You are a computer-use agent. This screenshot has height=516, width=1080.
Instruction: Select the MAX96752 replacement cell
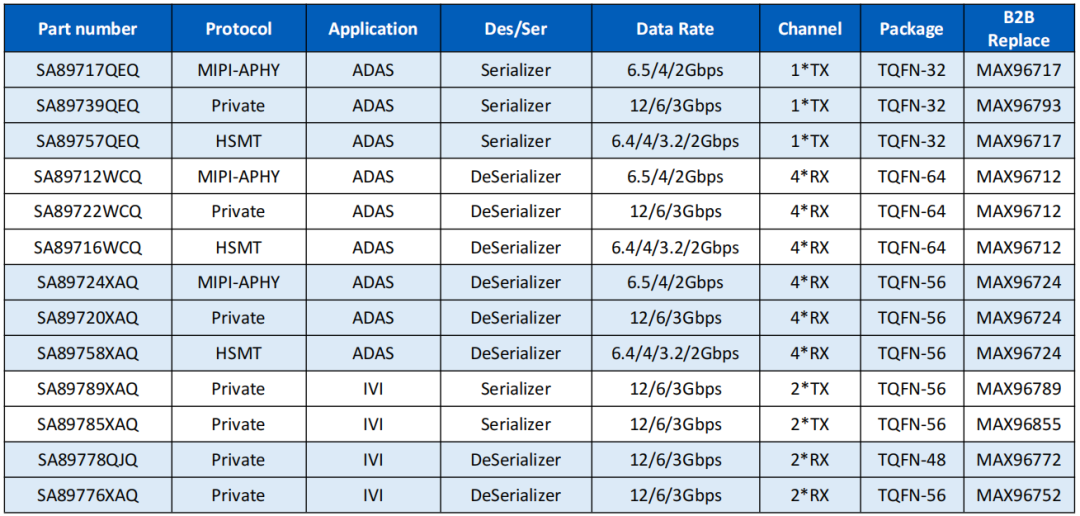pos(1019,495)
